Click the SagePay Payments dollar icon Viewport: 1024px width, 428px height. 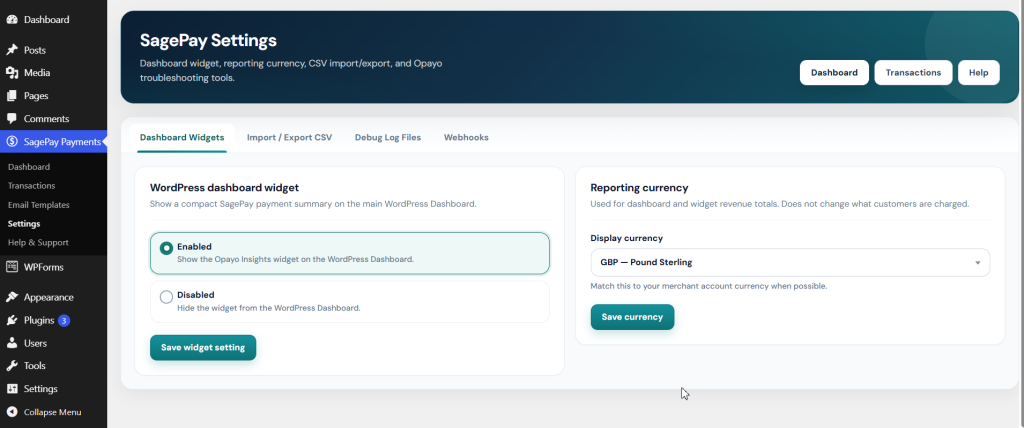click(12, 142)
